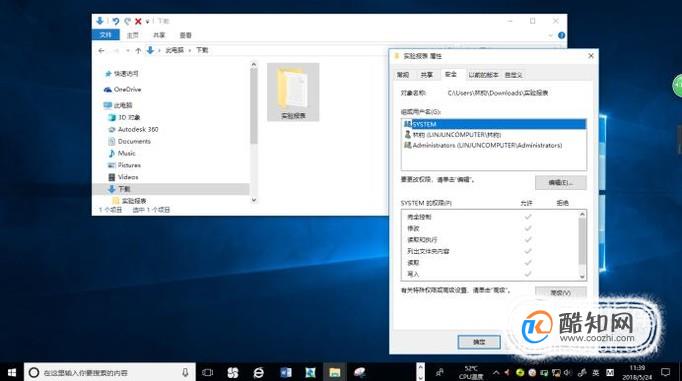Switch to the 查看 ribbon tab
The width and height of the screenshot is (682, 381).
pos(186,35)
